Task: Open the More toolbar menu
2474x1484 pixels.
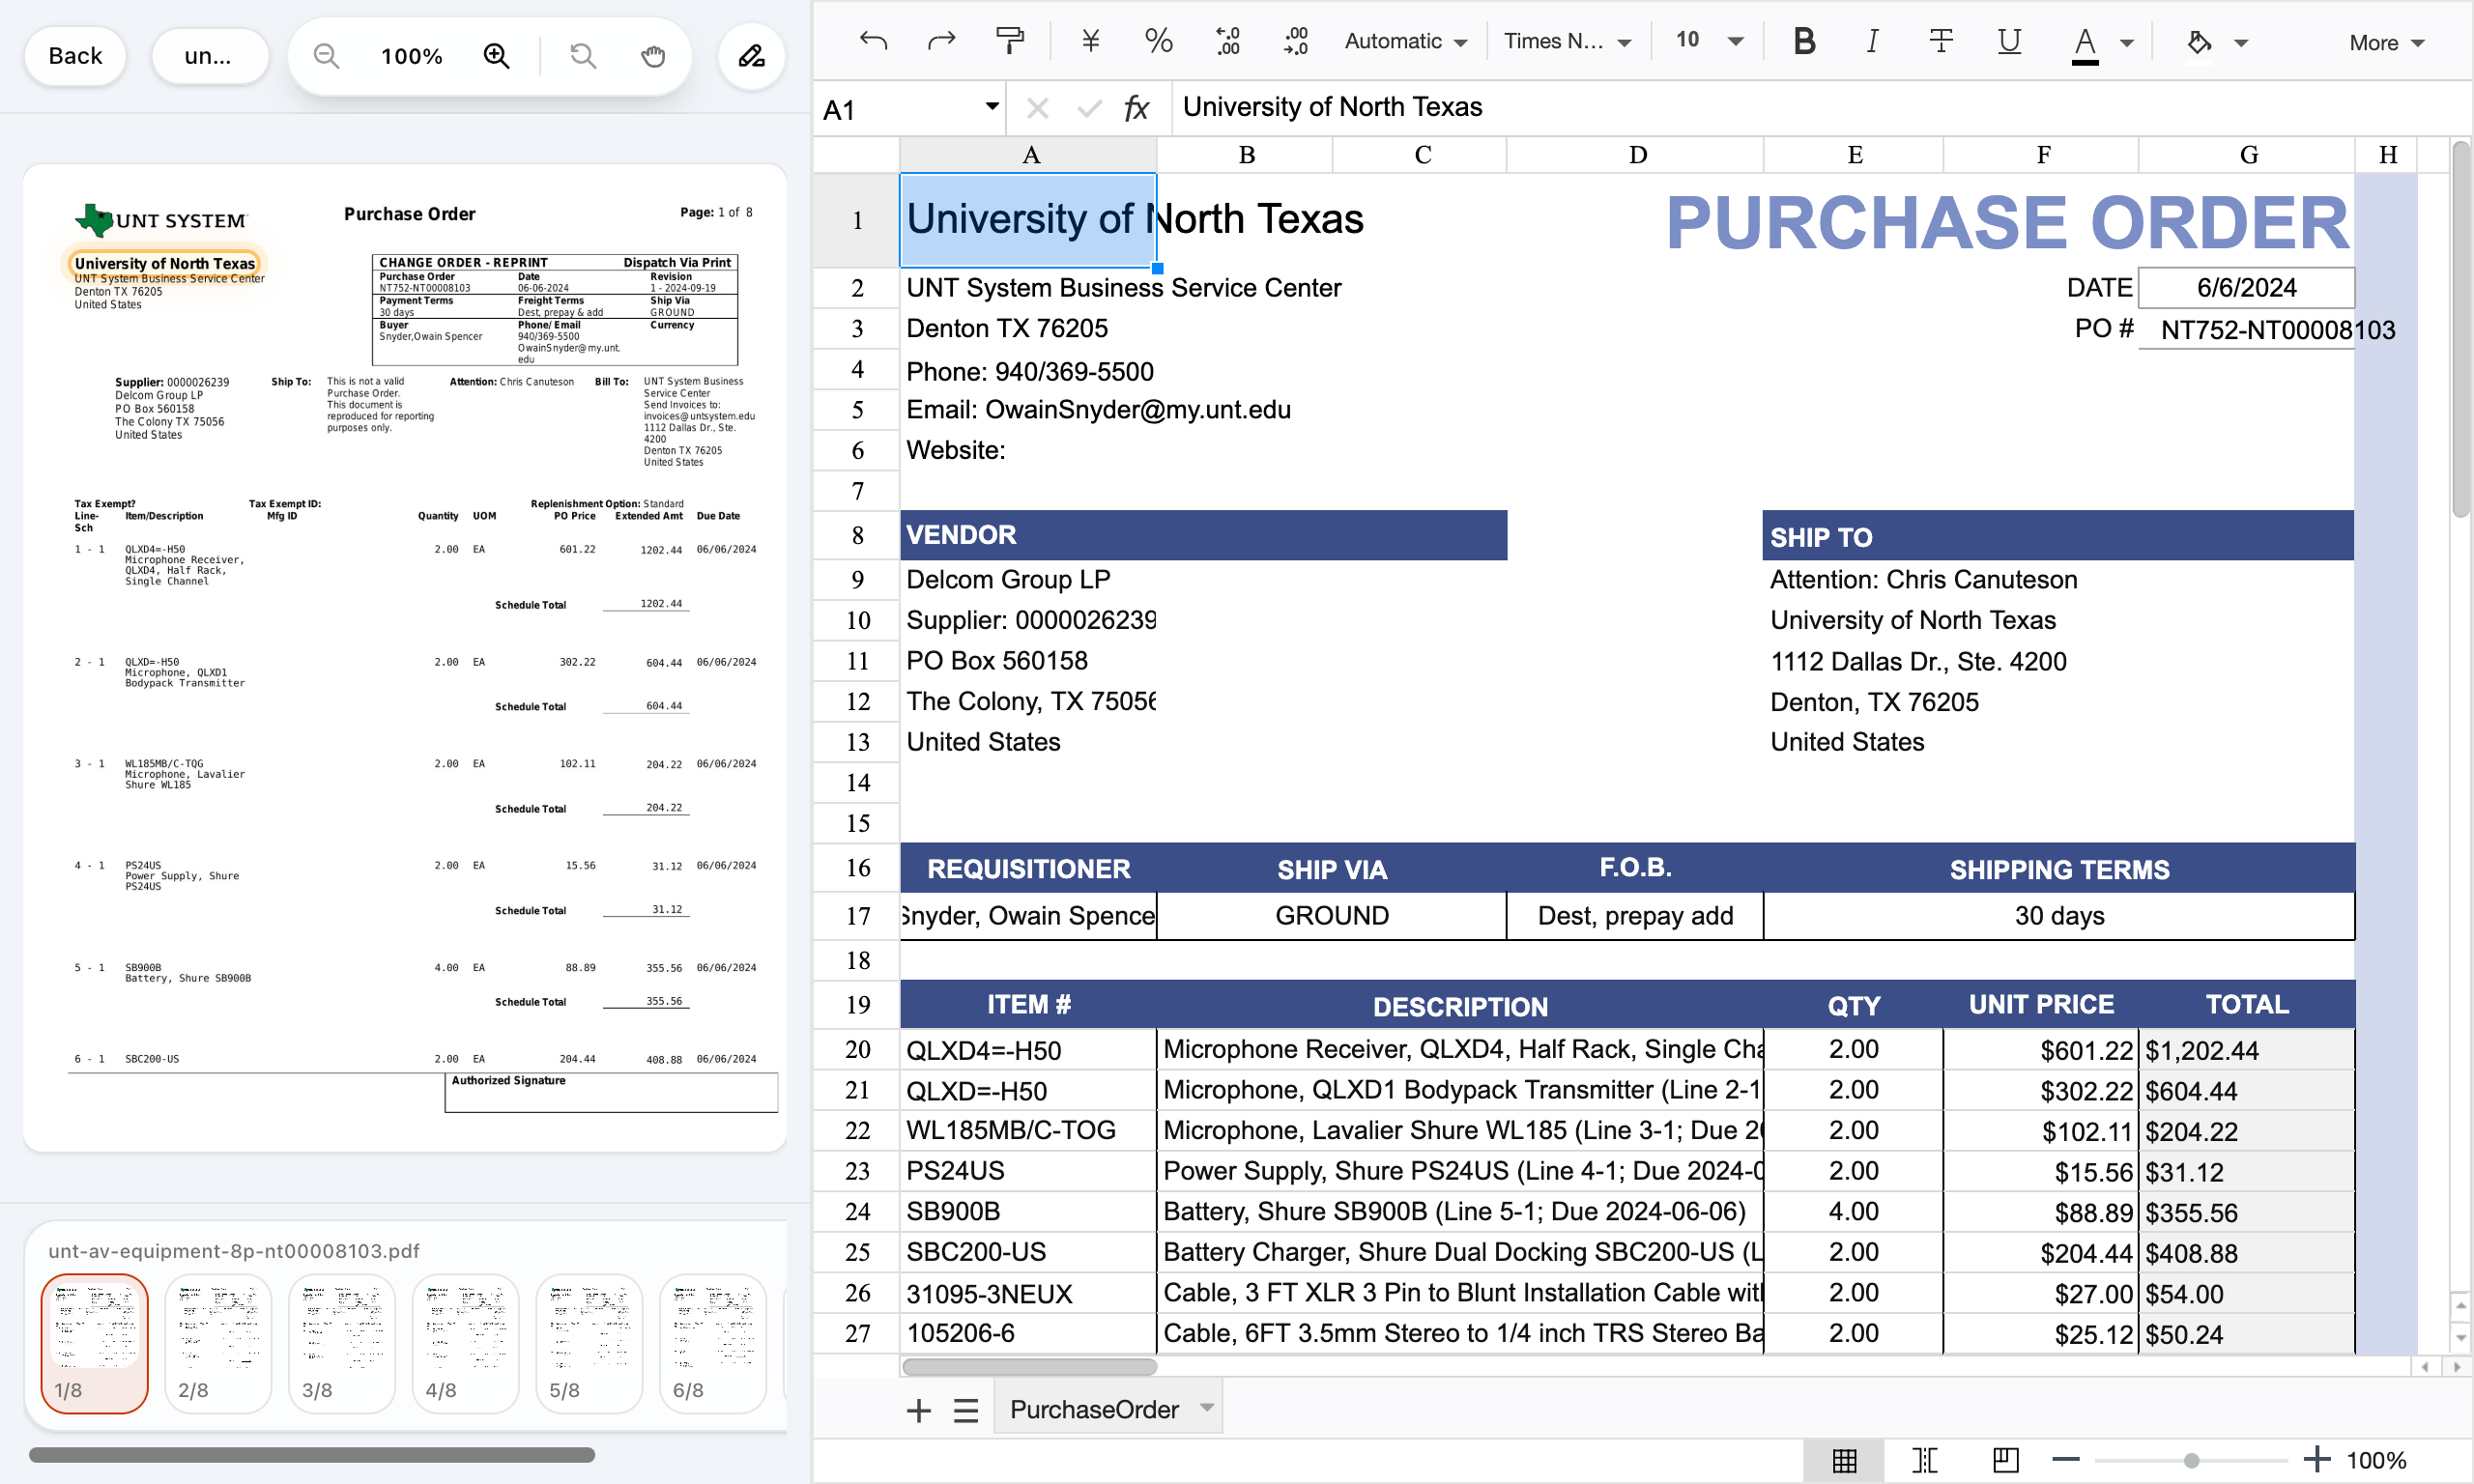Action: [2386, 43]
